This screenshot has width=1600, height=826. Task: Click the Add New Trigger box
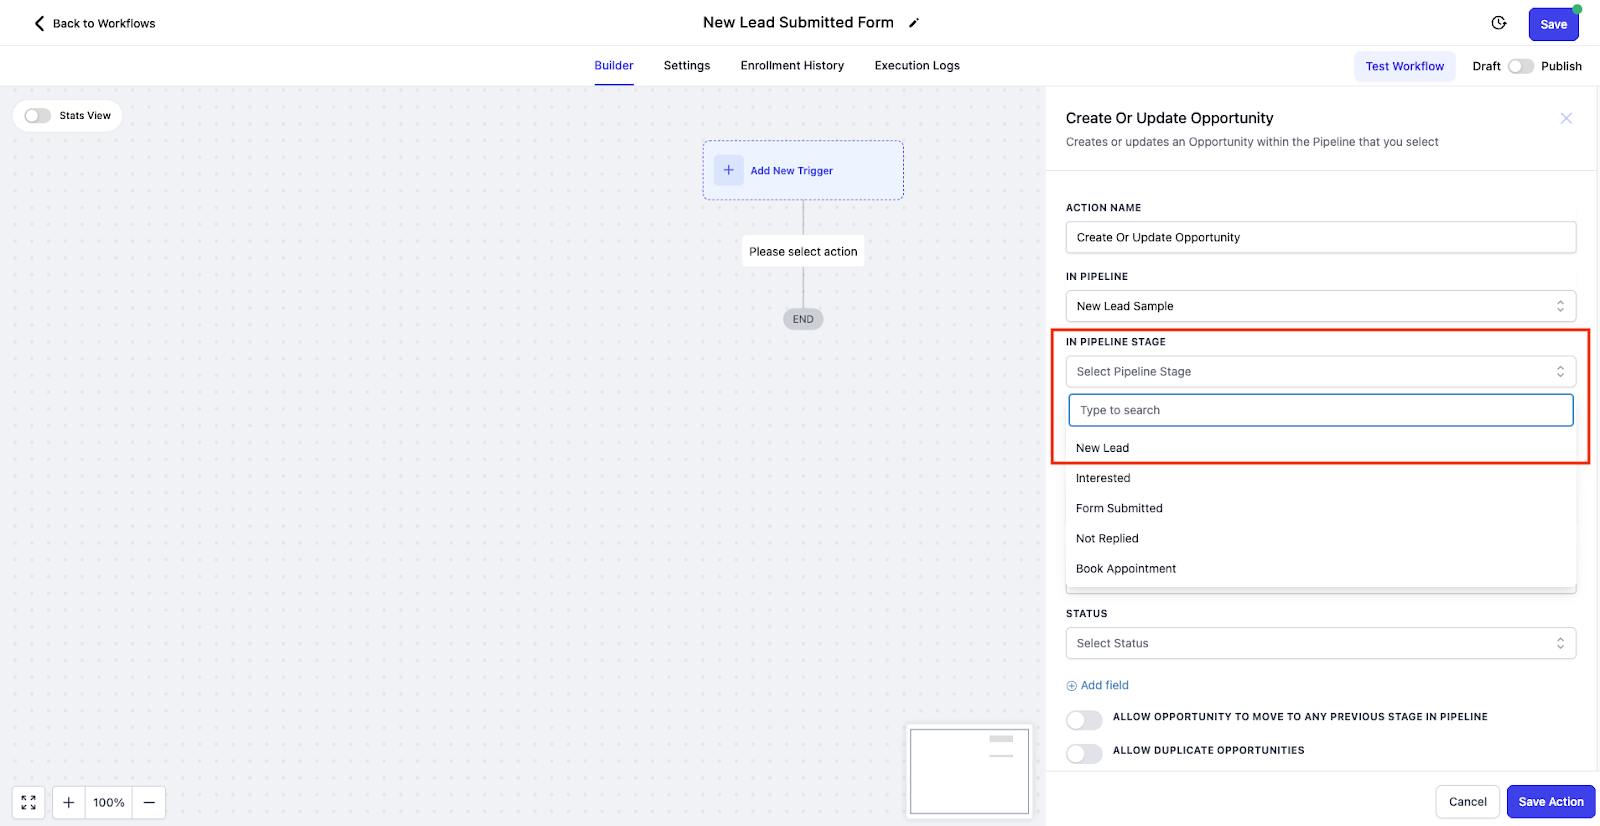803,170
